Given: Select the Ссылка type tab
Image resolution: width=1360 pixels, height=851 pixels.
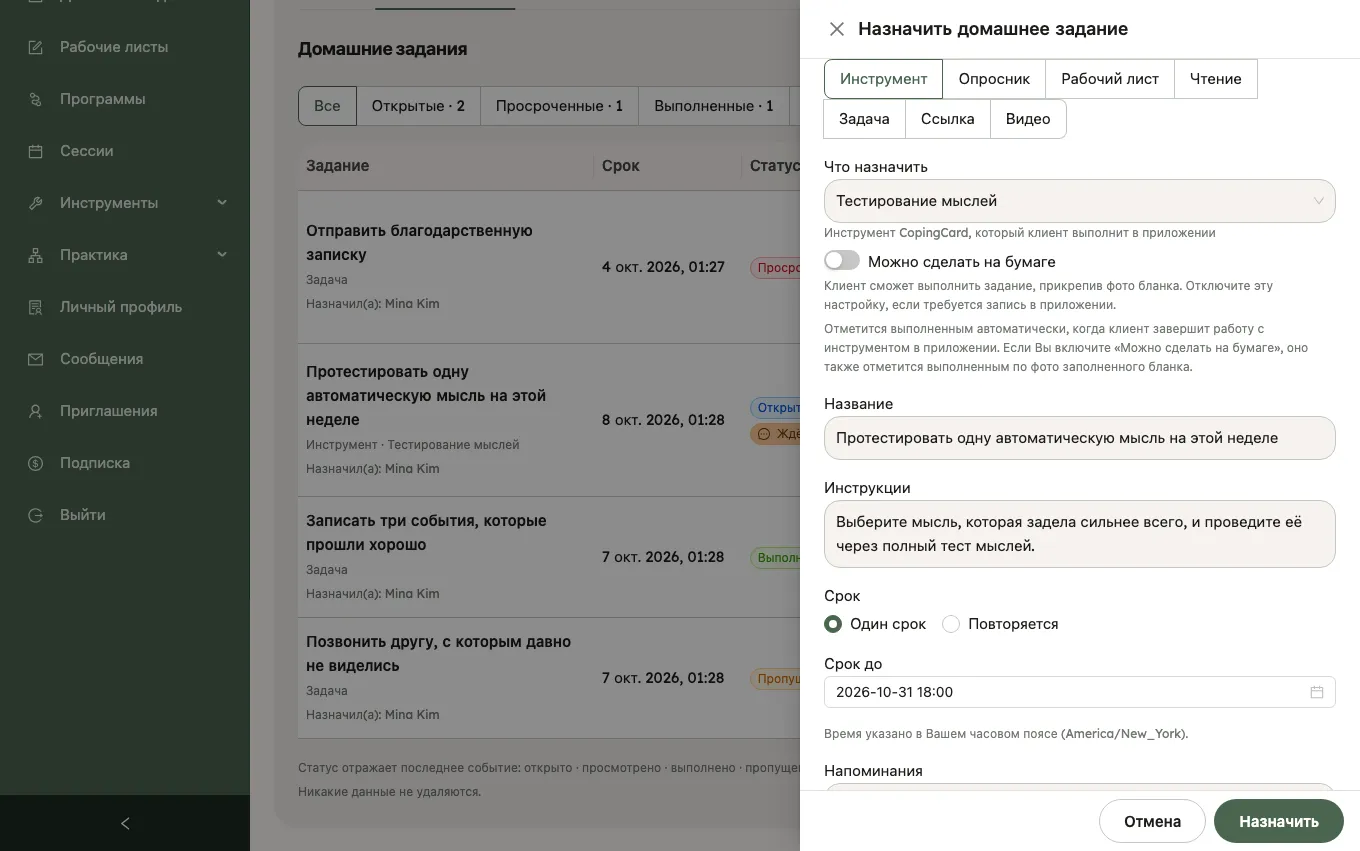Looking at the screenshot, I should click(x=948, y=119).
